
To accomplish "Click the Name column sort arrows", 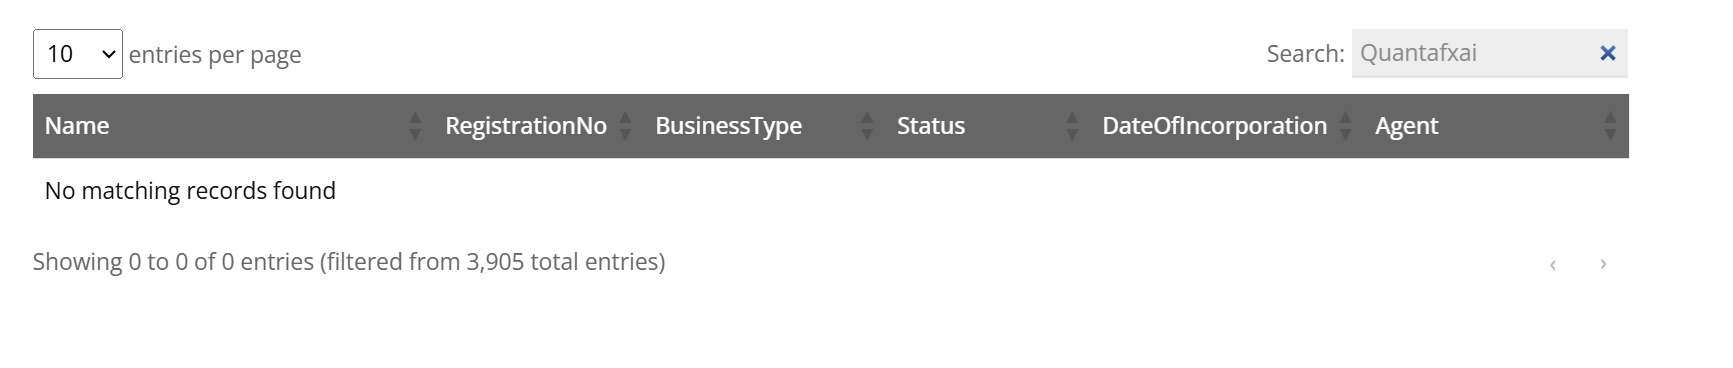I will point(415,126).
